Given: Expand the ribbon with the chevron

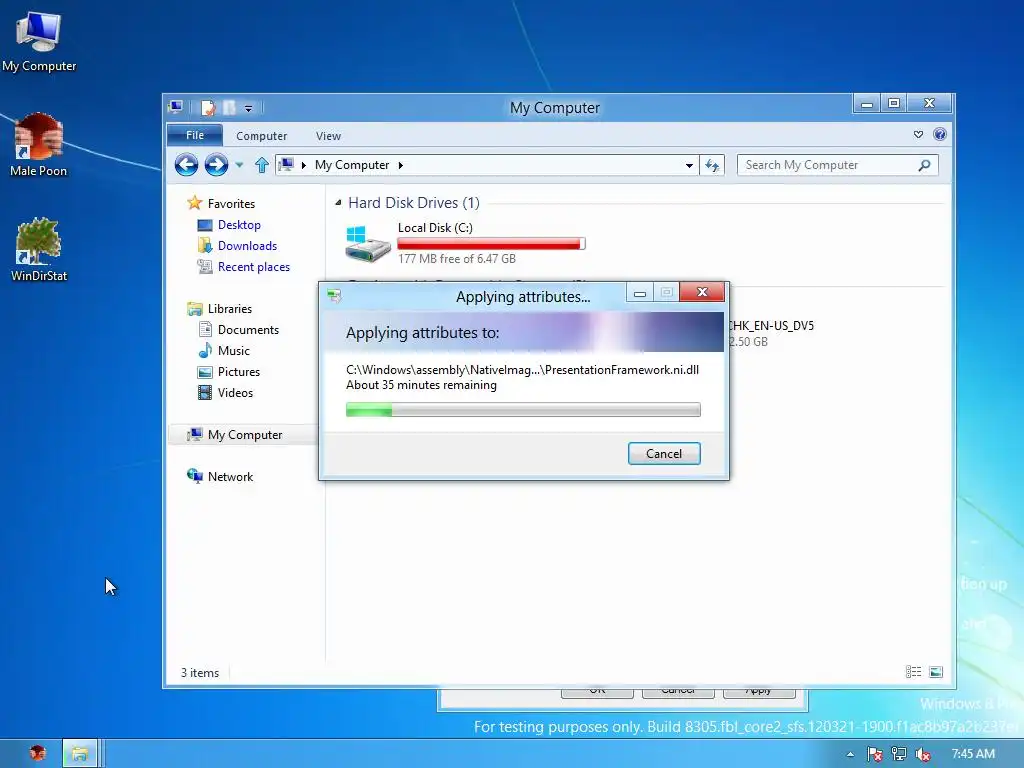Looking at the screenshot, I should pyautogui.click(x=918, y=135).
